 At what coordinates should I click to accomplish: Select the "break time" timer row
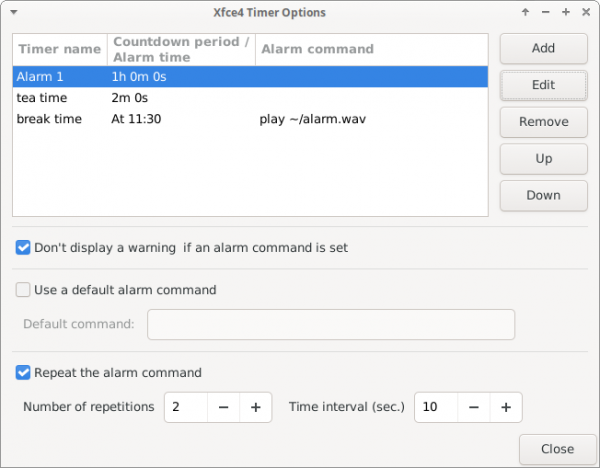coord(250,119)
